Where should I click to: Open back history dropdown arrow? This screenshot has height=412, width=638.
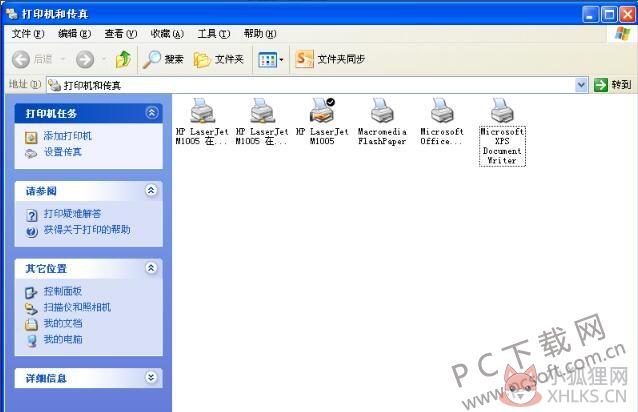[63, 59]
